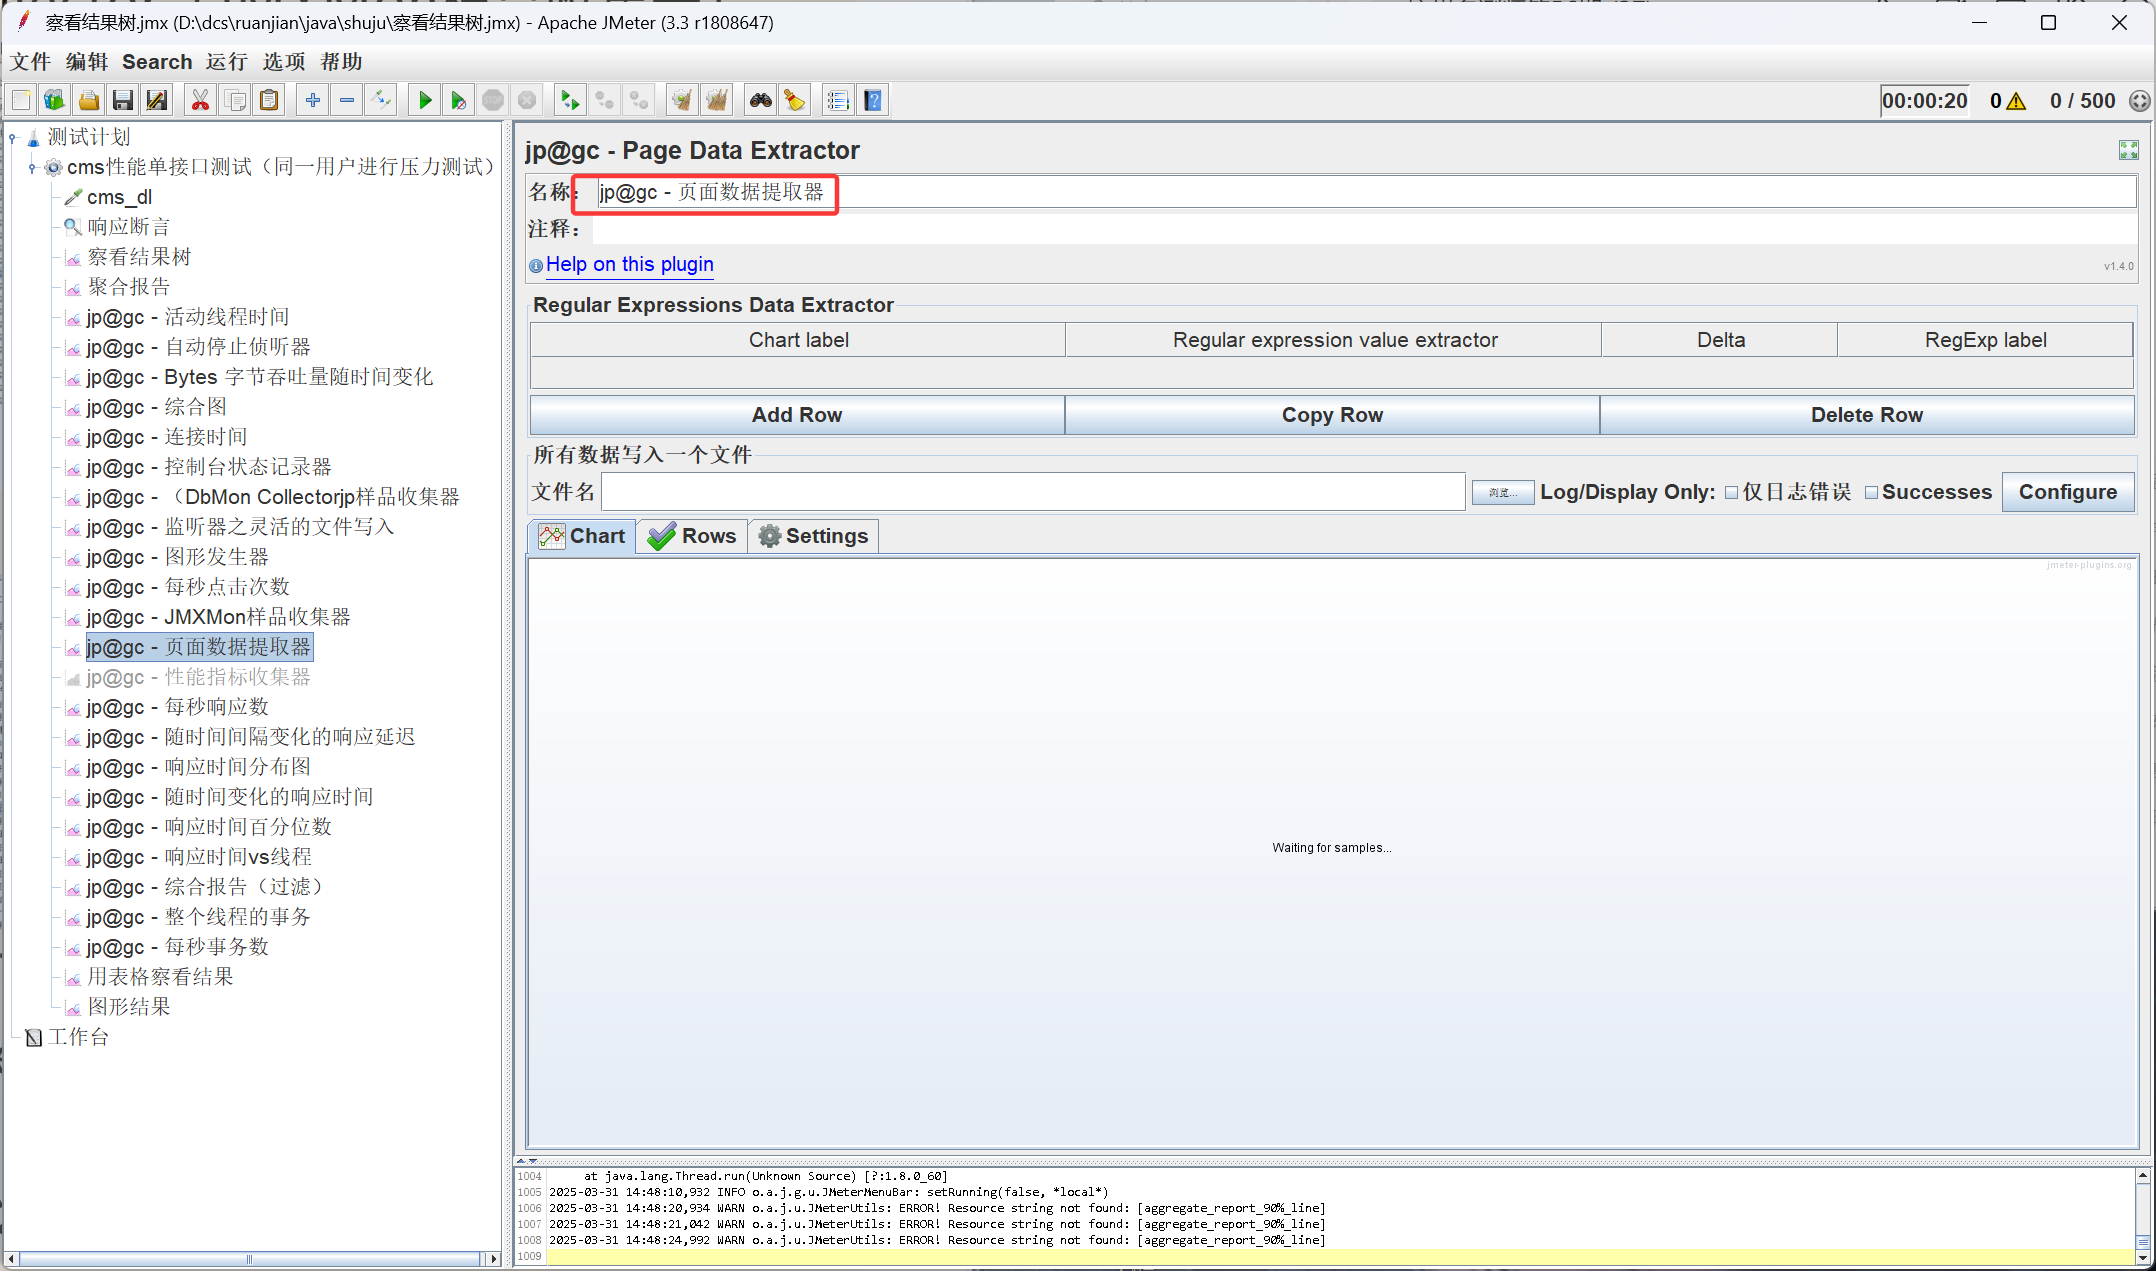This screenshot has width=2156, height=1271.
Task: Collapse the 测试计划 tree node
Action: coord(13,138)
